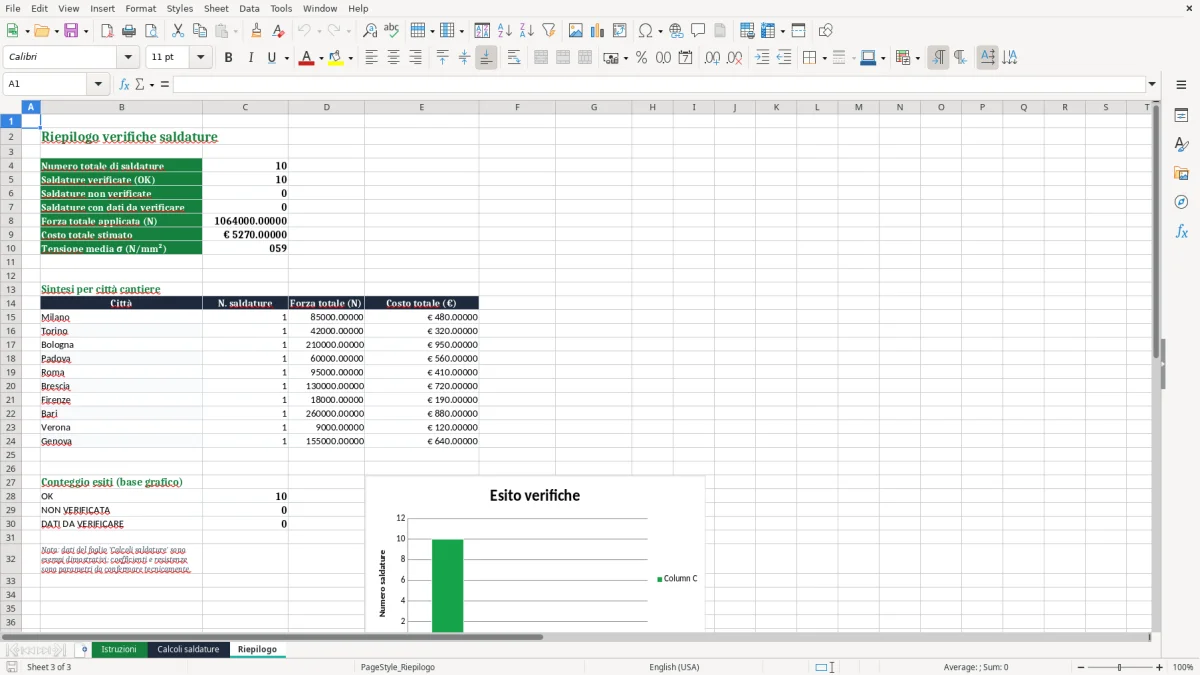1200x675 pixels.
Task: Run the Spelling check icon
Action: tap(391, 31)
